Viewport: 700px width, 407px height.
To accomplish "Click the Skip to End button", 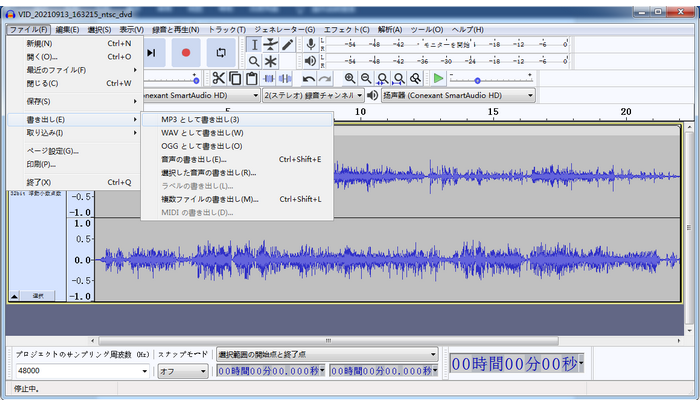I will click(151, 52).
